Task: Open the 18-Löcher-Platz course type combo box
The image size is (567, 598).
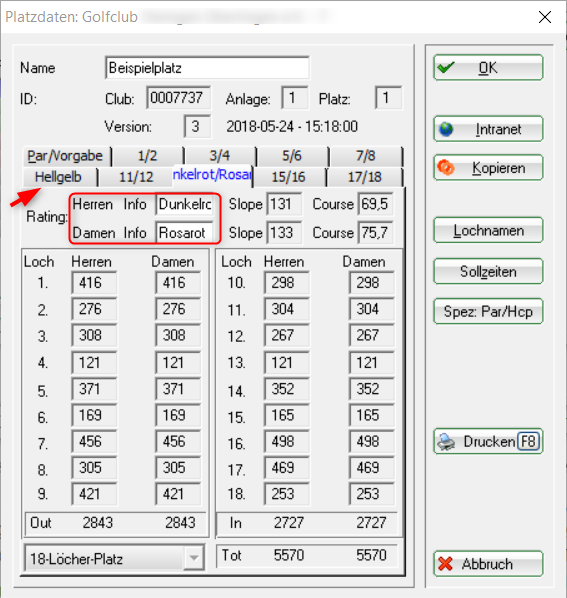Action: (x=114, y=558)
